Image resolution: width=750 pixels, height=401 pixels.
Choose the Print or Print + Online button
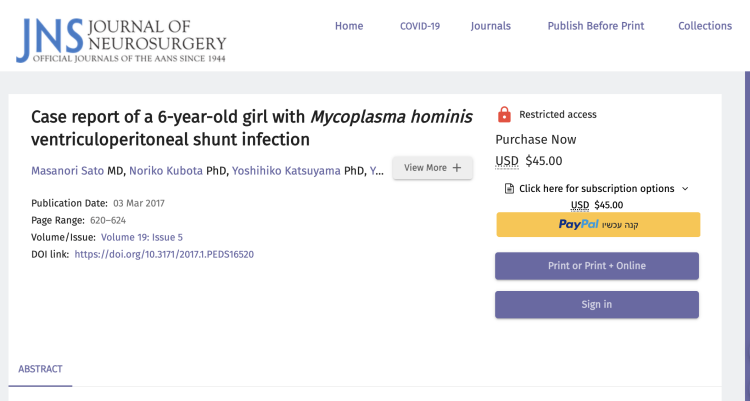point(597,265)
